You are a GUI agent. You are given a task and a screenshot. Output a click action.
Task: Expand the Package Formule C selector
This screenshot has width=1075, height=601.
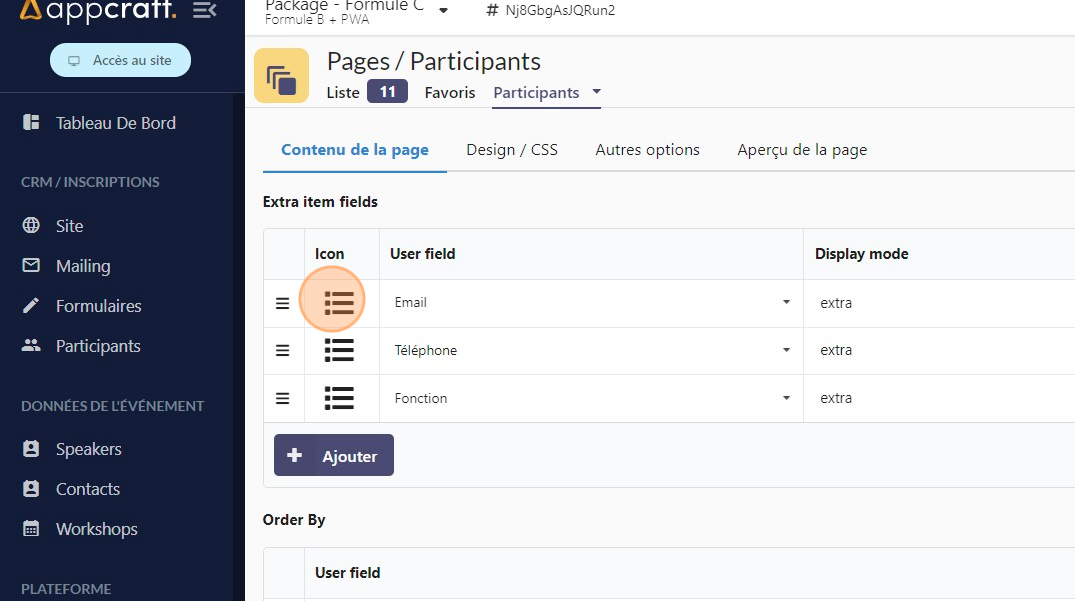[x=443, y=11]
